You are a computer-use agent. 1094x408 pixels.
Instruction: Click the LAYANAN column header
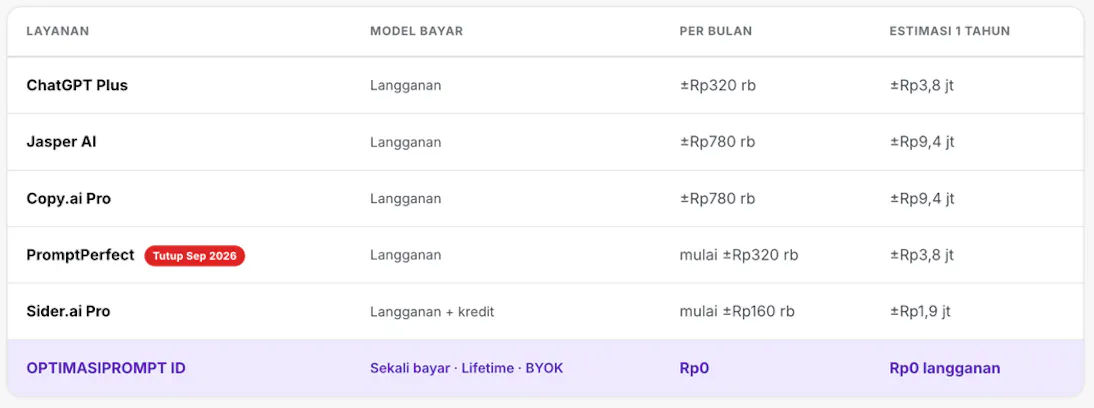58,31
